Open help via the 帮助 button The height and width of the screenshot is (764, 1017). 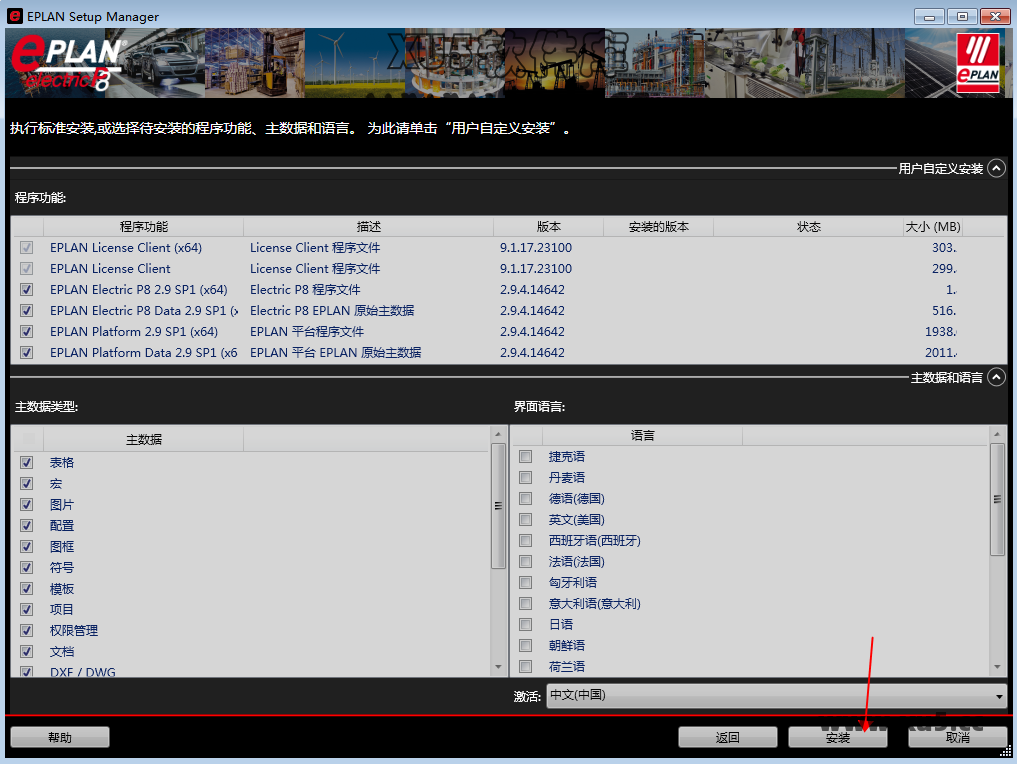(x=59, y=736)
